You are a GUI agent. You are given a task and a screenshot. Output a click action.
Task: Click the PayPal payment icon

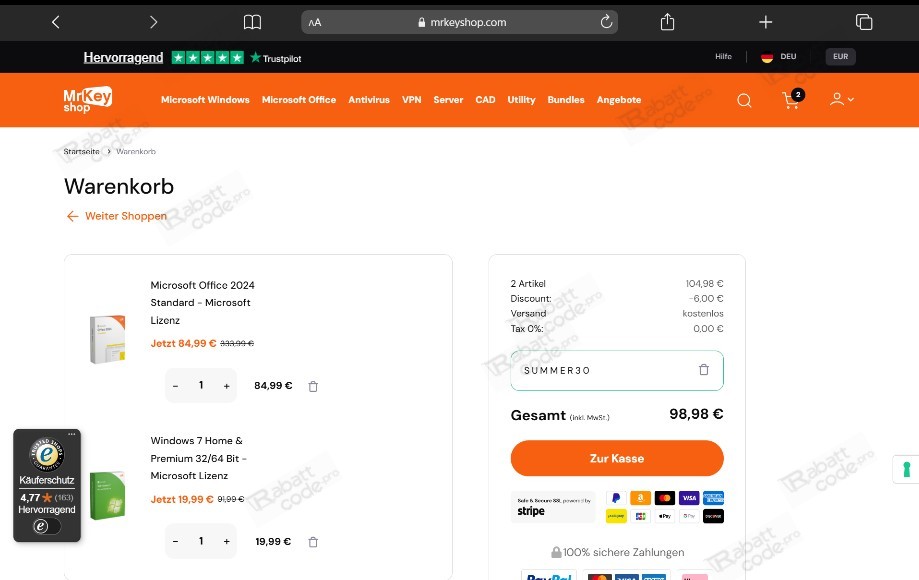click(615, 498)
